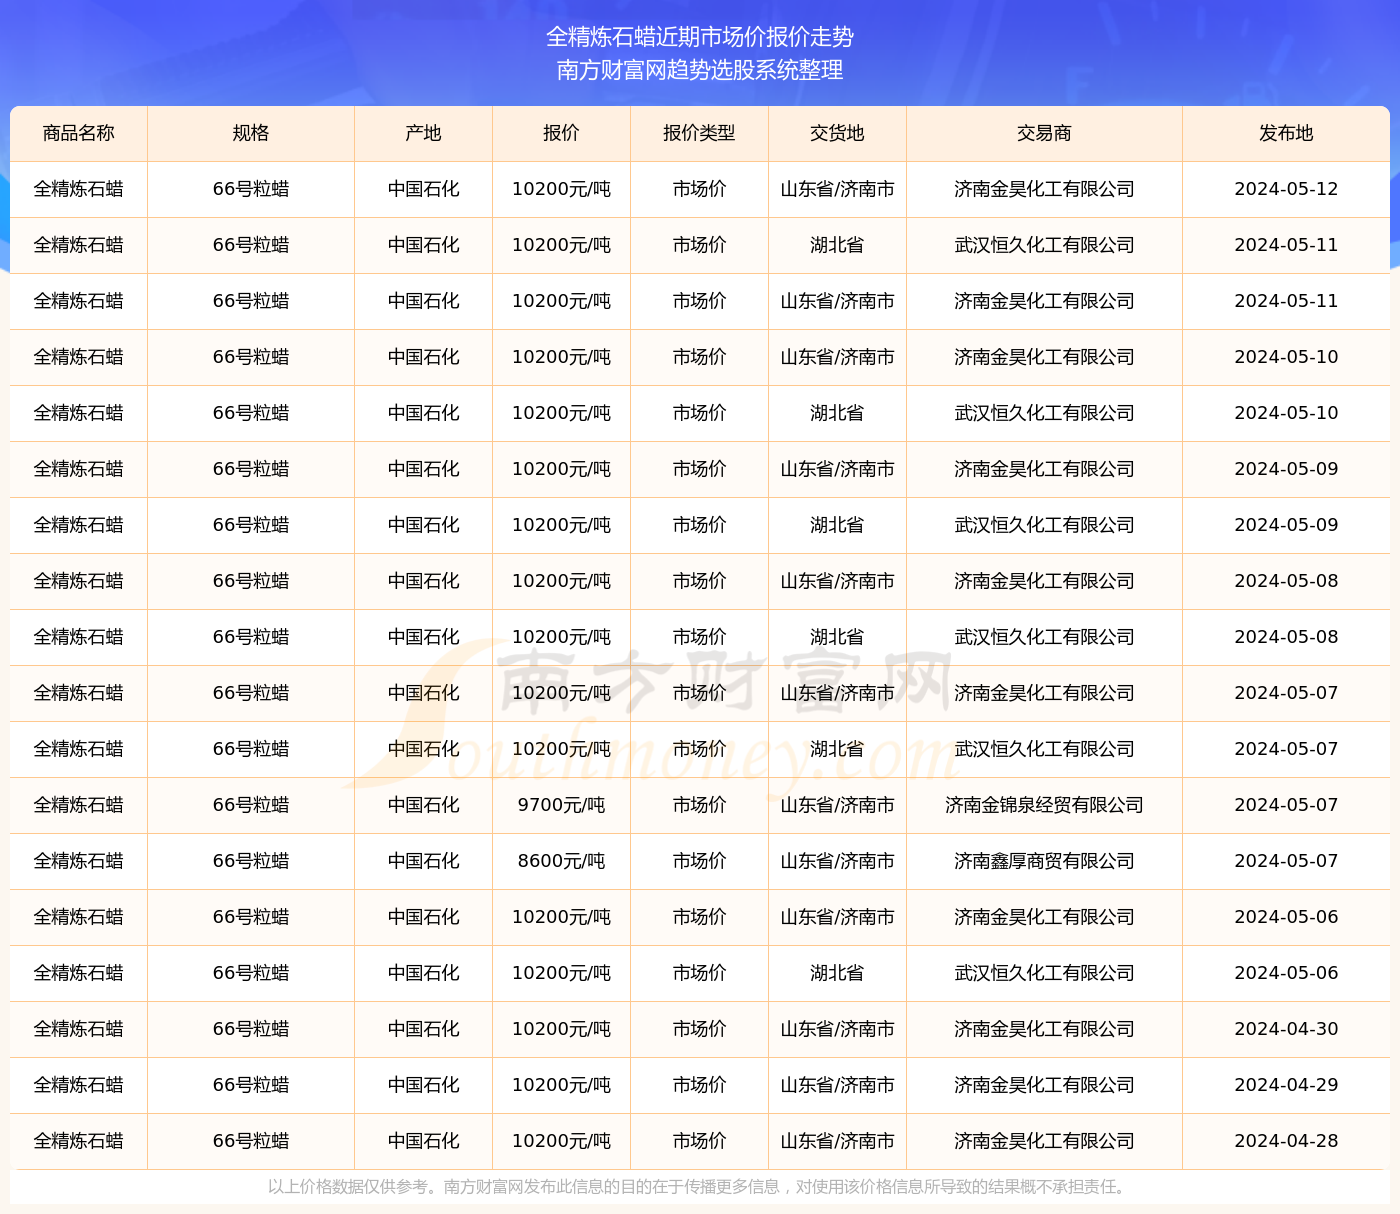1400x1214 pixels.
Task: Click 济南金锦泉经贸有限公司 trader cell
Action: (x=1044, y=805)
